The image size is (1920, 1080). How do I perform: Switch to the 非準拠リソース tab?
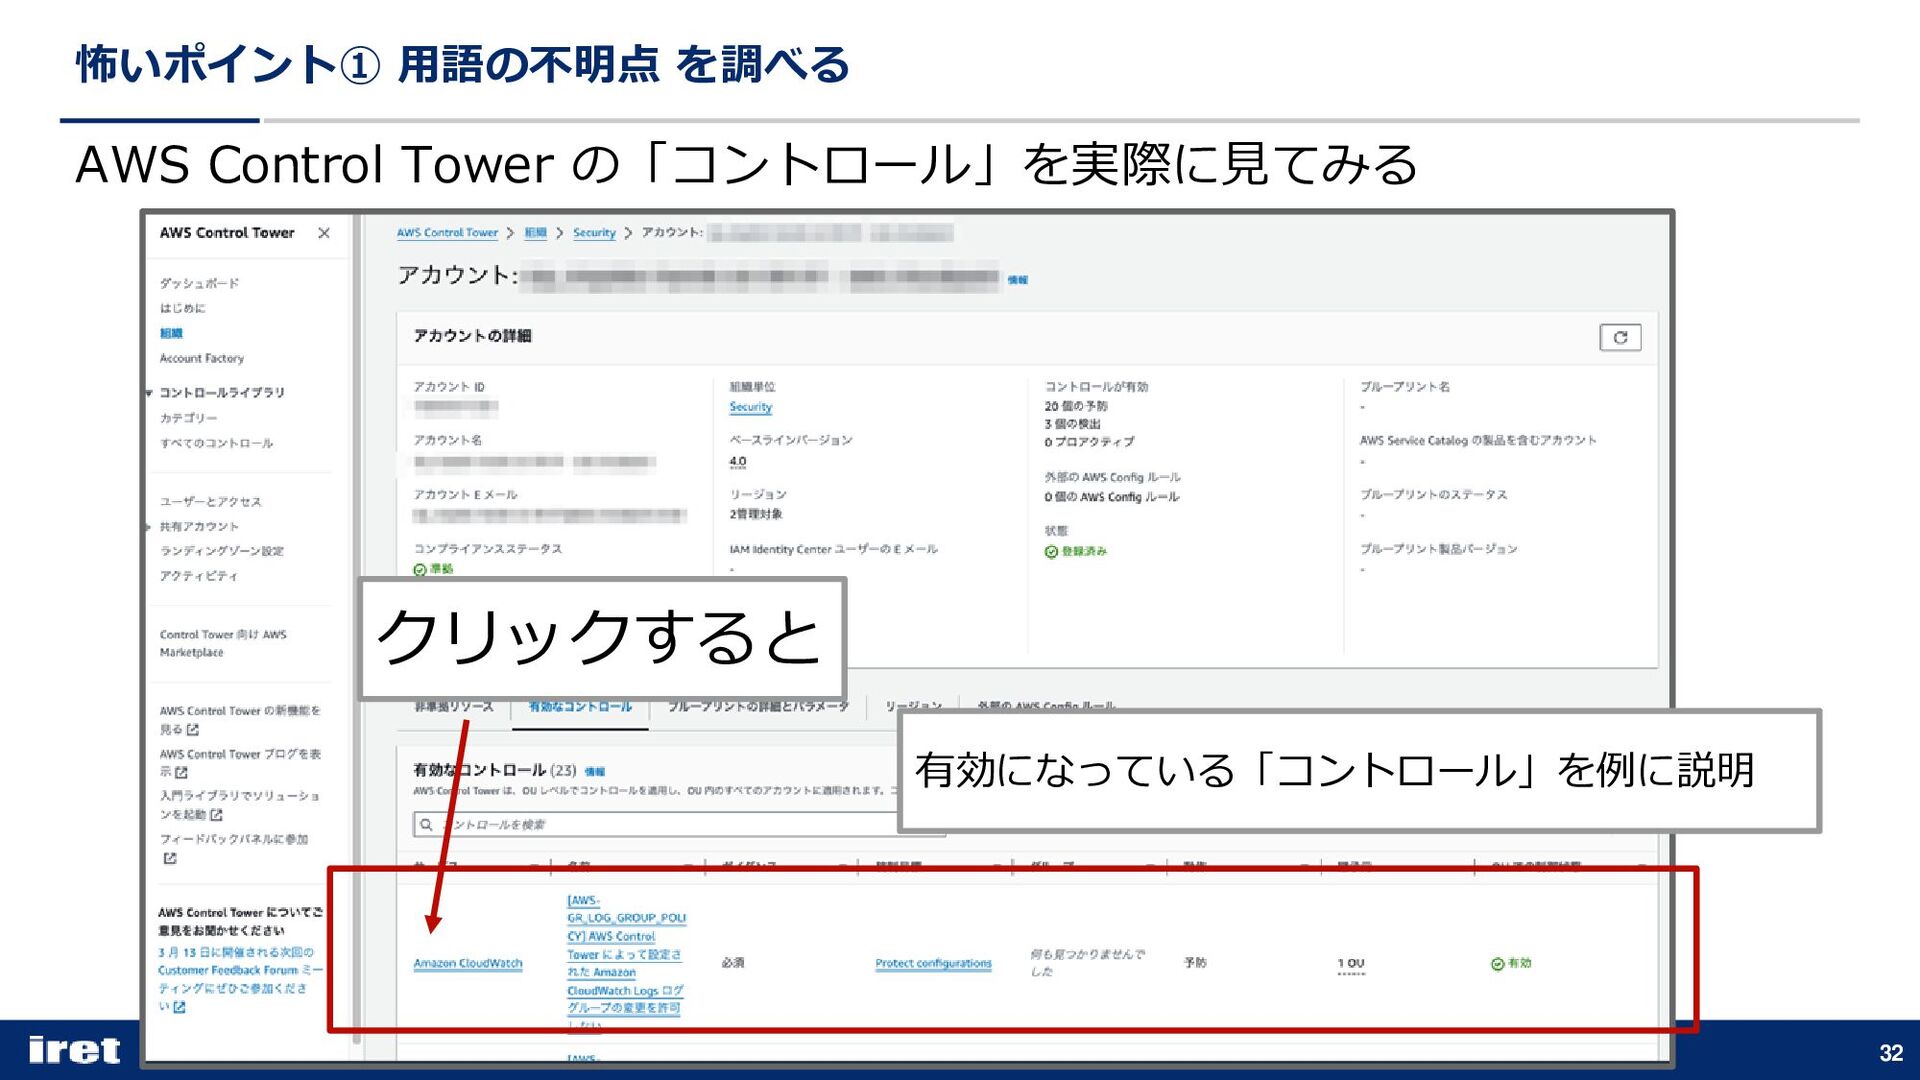click(454, 706)
